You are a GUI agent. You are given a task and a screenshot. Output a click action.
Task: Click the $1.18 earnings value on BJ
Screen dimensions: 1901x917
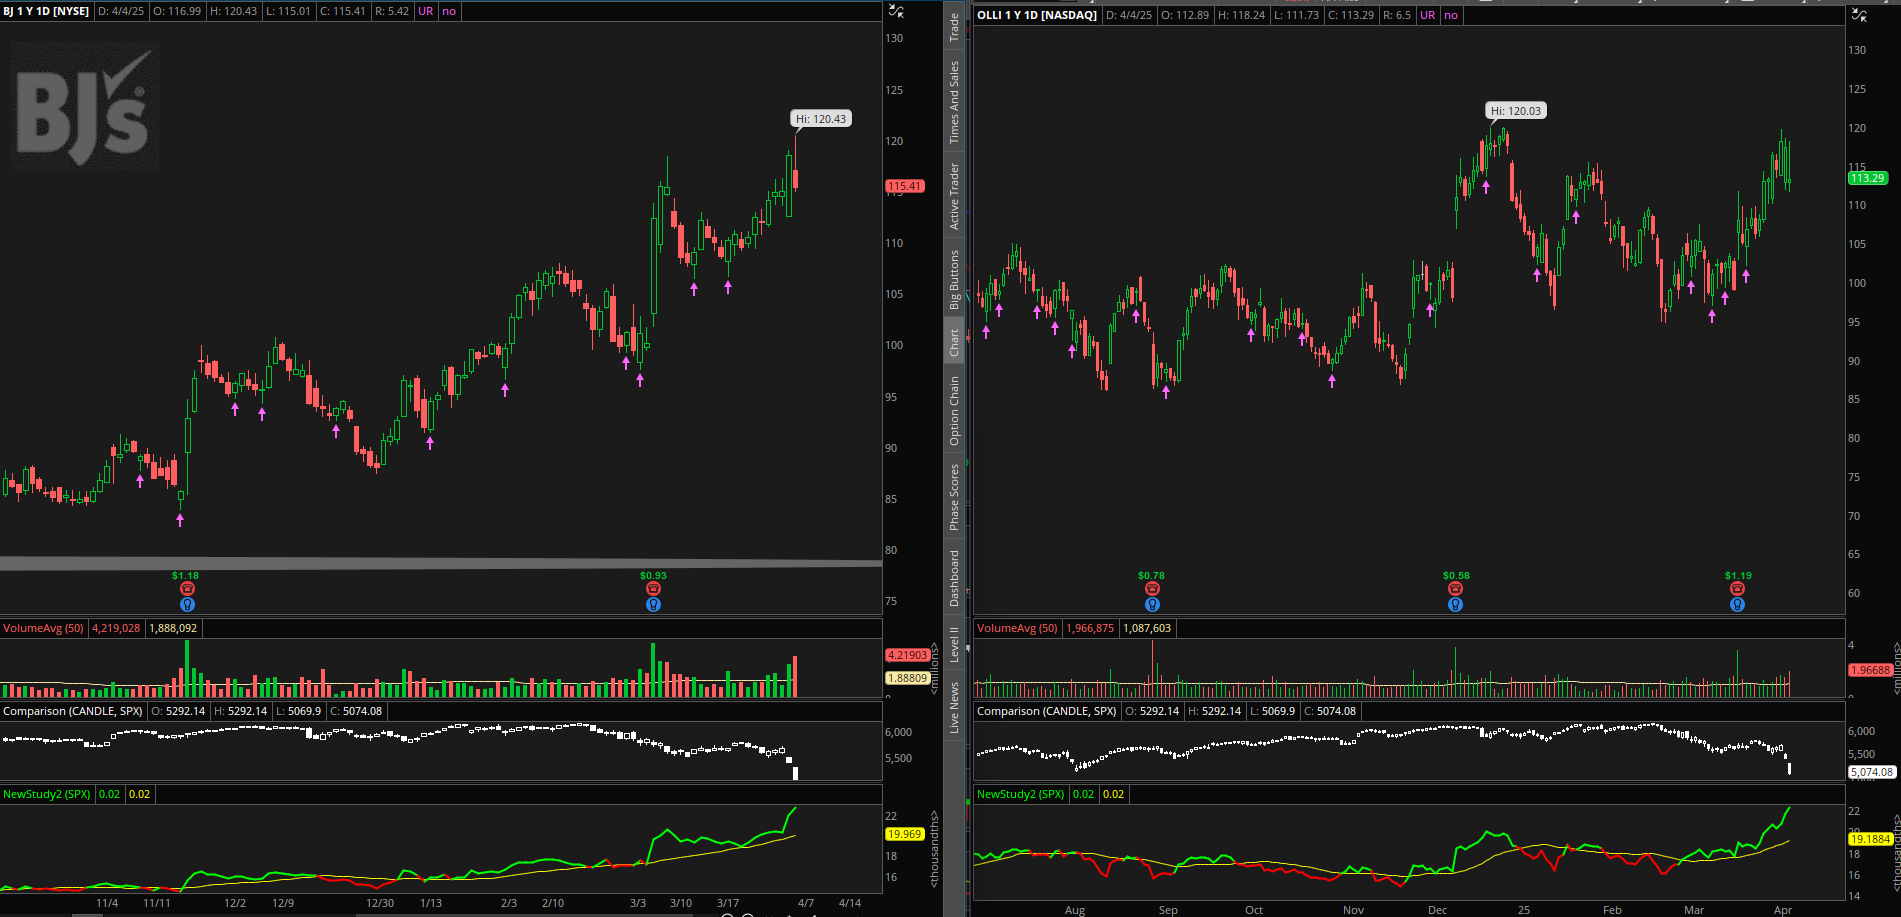click(x=186, y=575)
